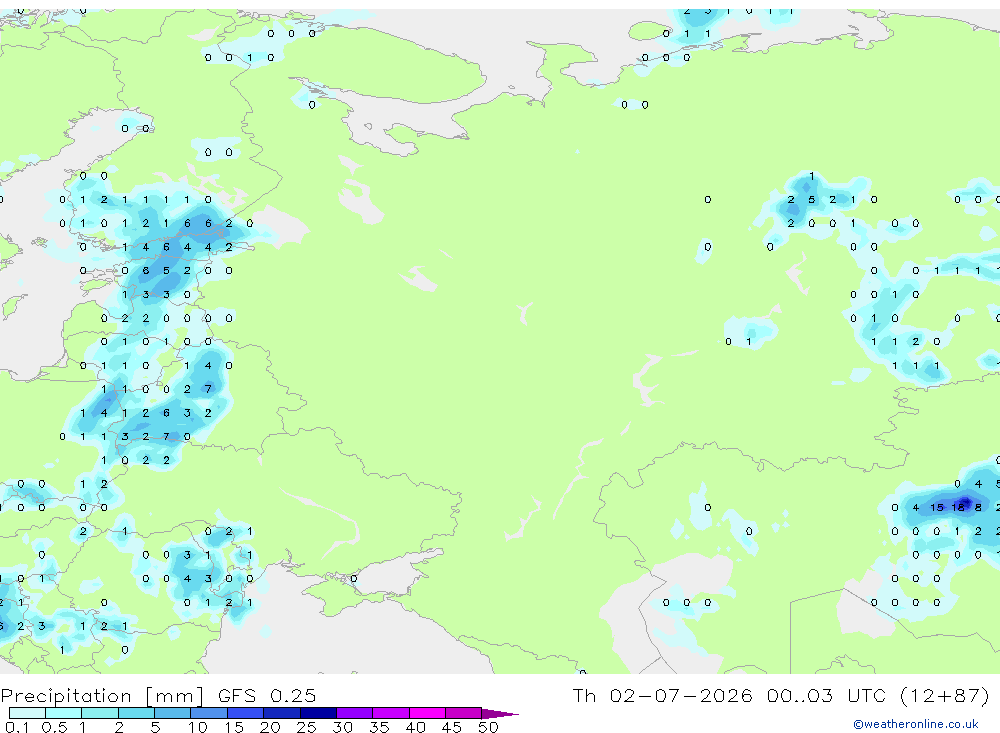Viewport: 1000px width, 733px height.
Task: Click the '00..03 UTC' time text
Action: (826, 695)
